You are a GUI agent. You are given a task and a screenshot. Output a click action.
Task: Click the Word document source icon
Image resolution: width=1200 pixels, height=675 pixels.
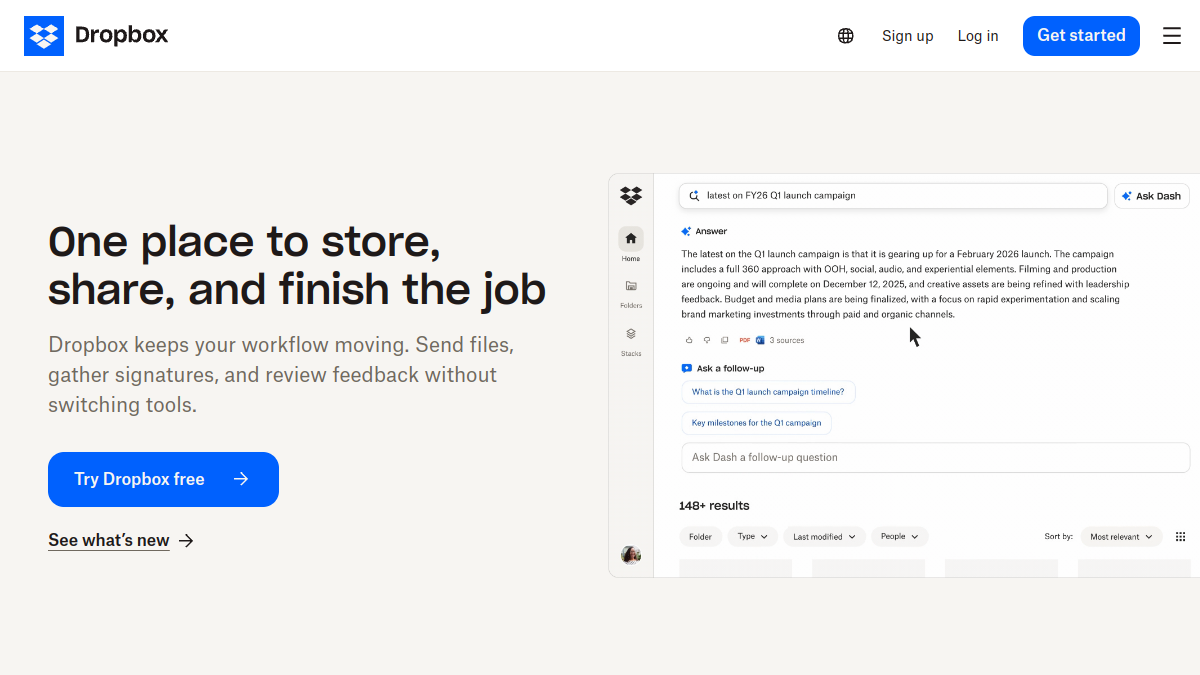click(760, 340)
